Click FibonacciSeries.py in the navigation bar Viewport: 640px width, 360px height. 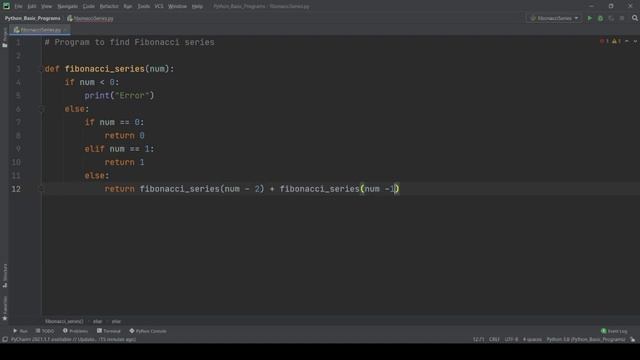90,18
